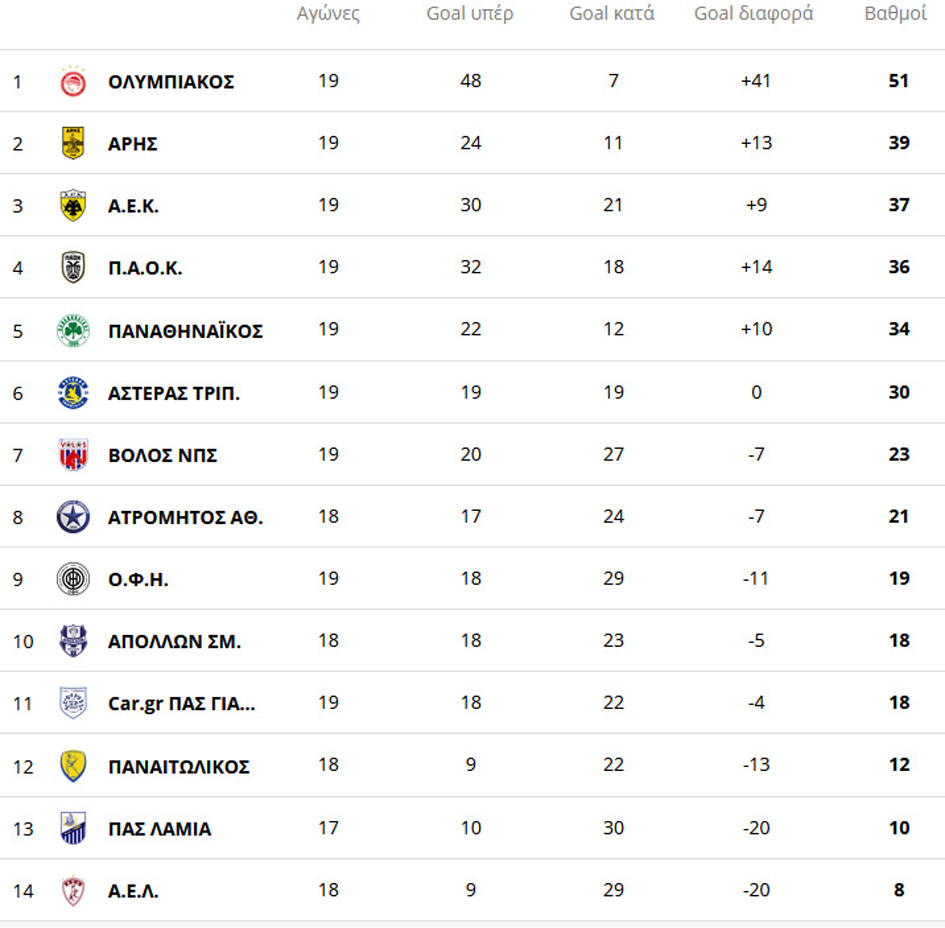Open the A.E.L. horse emblem
Screen dimensions: 945x928
(x=73, y=890)
